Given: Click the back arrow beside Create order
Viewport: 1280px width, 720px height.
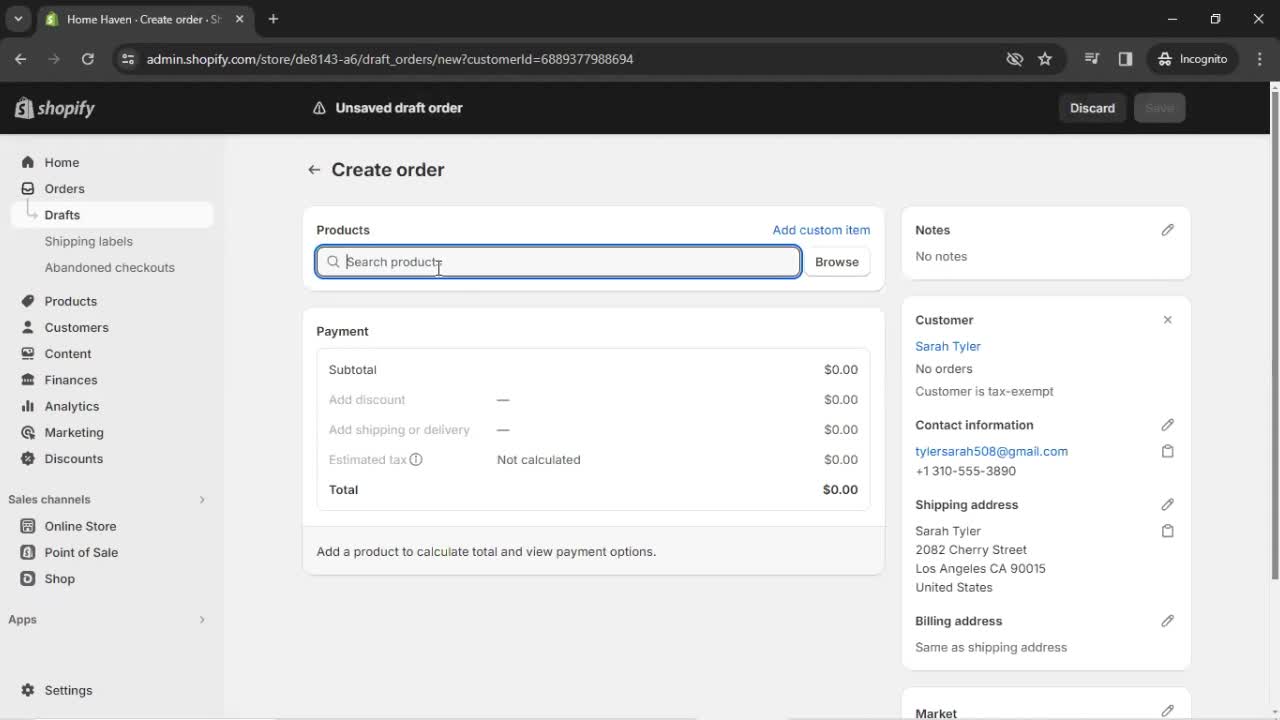Looking at the screenshot, I should click(314, 170).
